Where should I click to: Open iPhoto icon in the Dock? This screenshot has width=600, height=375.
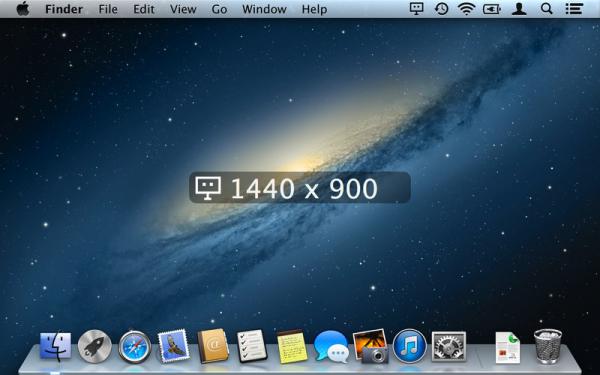click(370, 346)
